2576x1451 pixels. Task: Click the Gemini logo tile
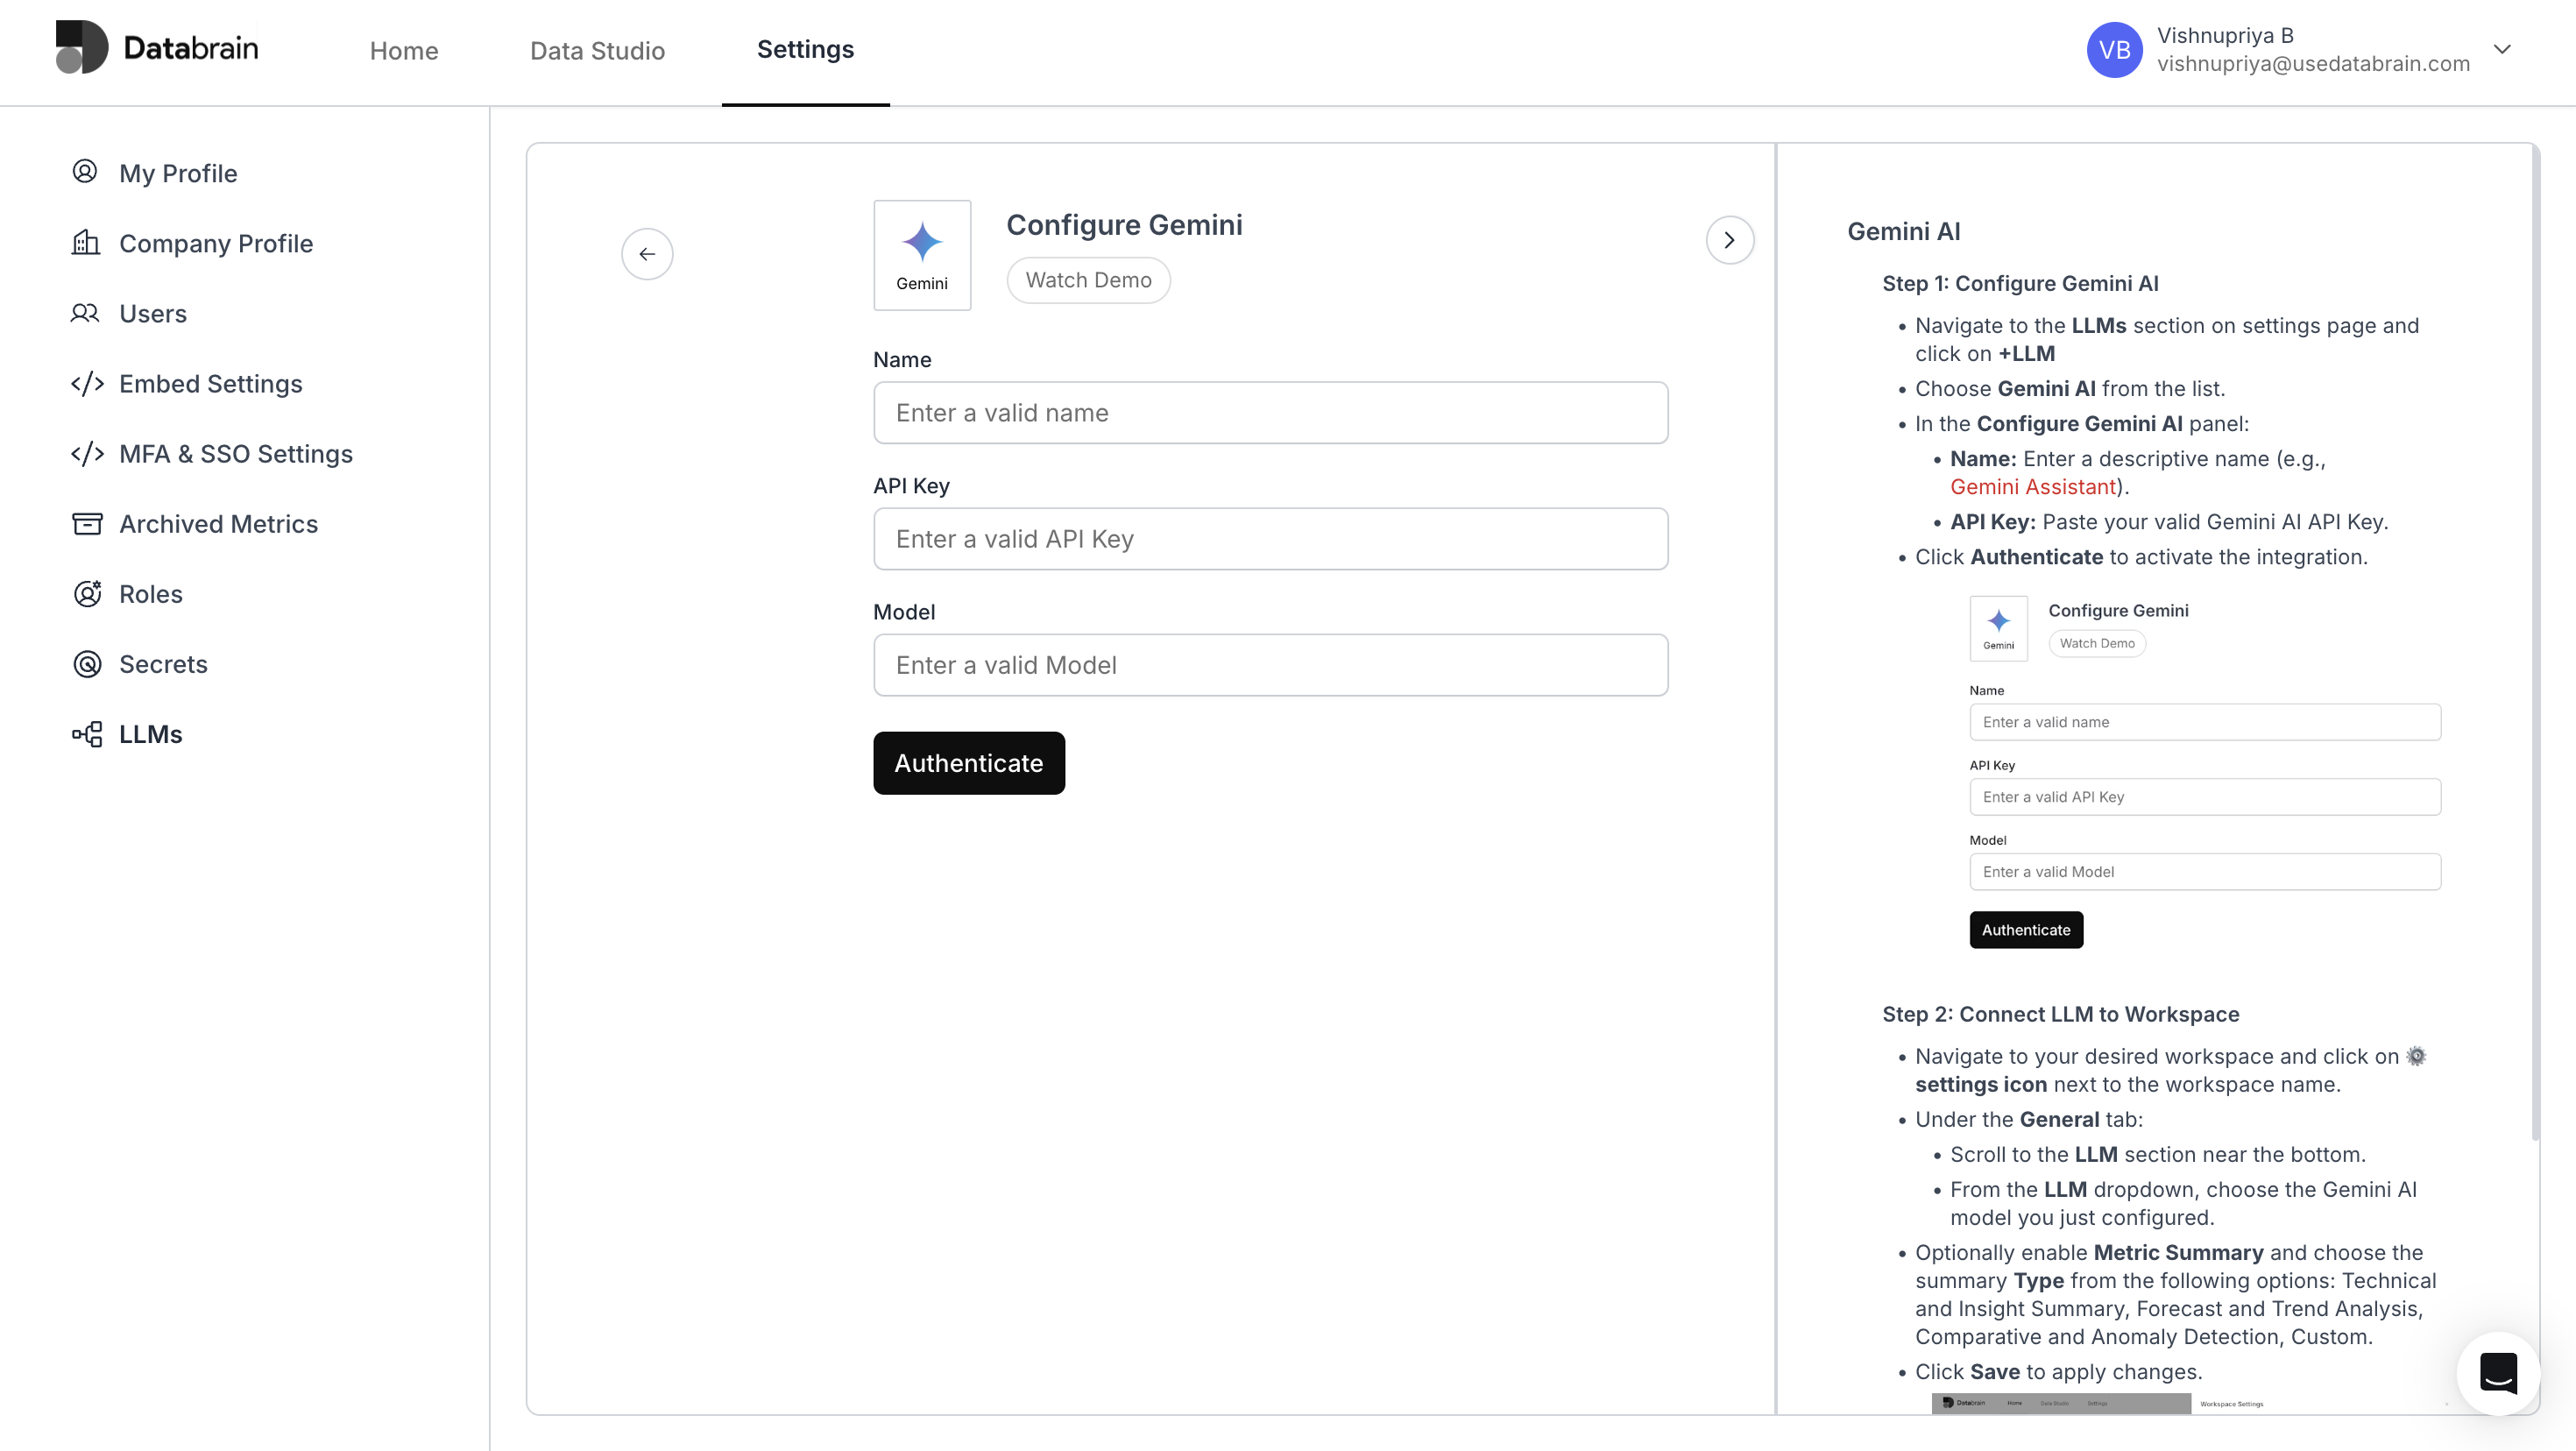[x=922, y=255]
